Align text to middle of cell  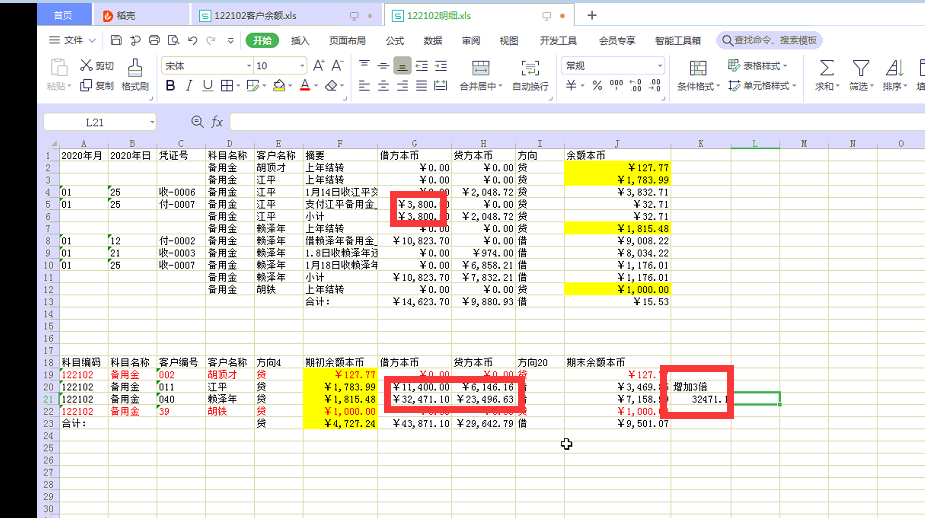[x=383, y=65]
